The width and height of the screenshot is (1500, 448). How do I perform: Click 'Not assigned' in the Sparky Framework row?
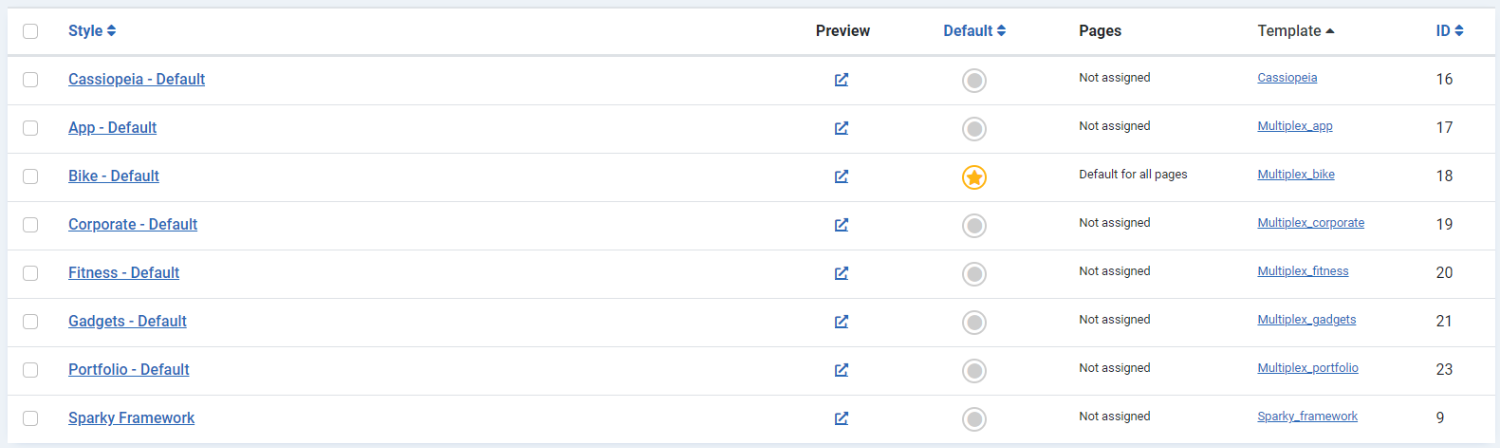(1114, 416)
